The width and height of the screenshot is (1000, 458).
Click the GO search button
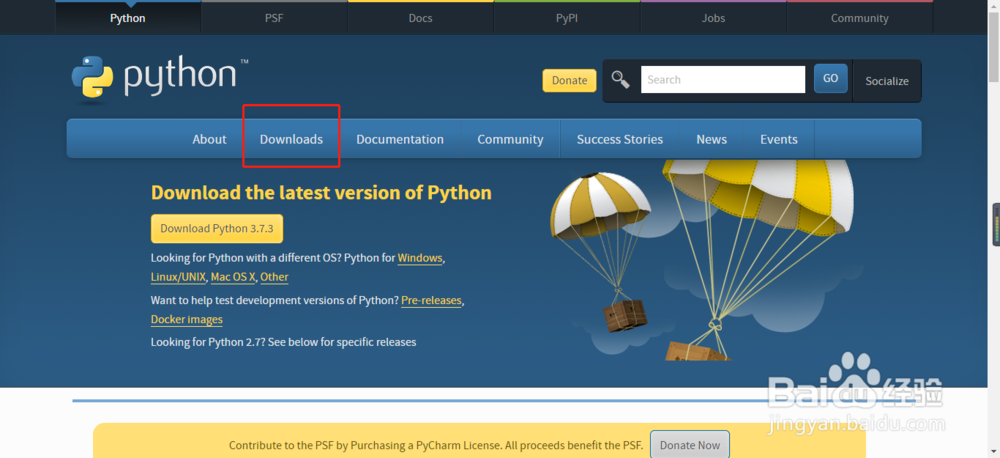pyautogui.click(x=830, y=78)
